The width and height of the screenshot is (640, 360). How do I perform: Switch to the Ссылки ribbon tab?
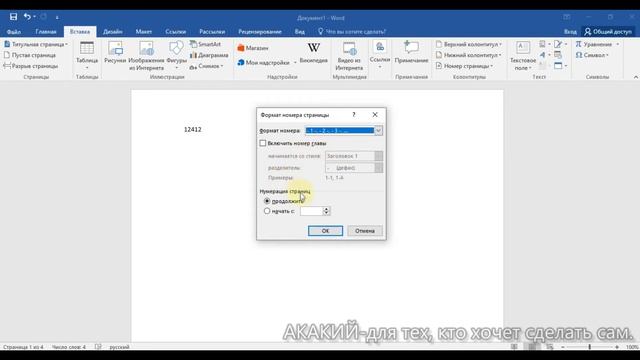tap(176, 31)
